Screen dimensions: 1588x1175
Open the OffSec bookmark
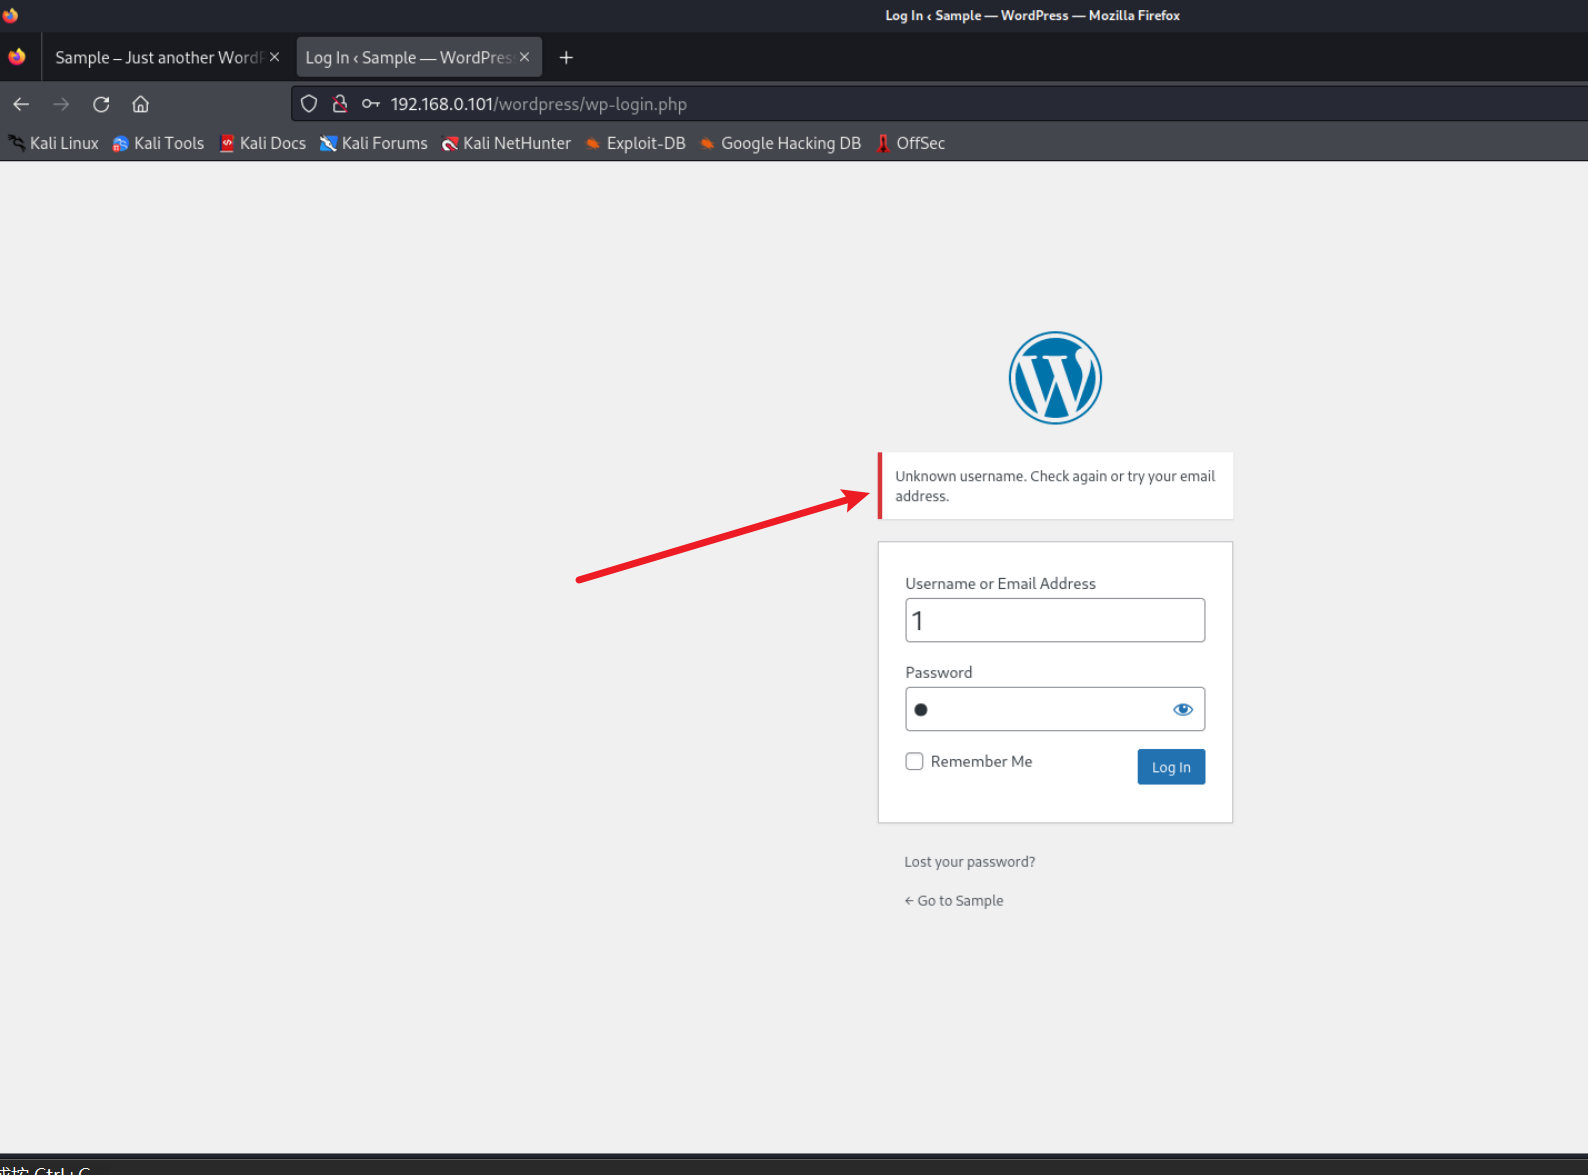tap(910, 143)
